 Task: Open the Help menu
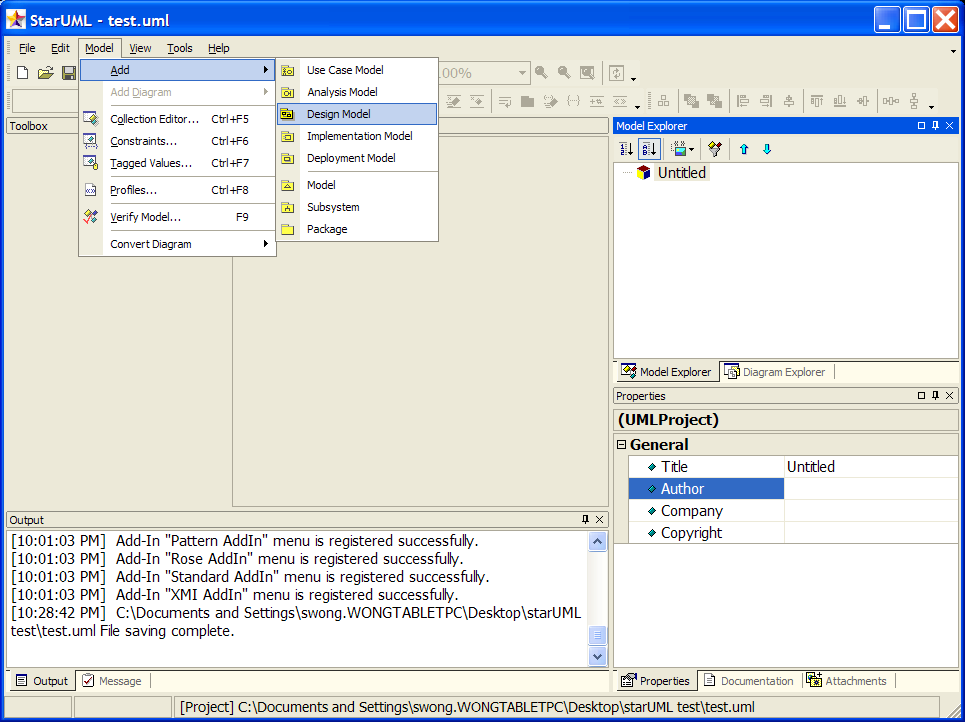coord(218,48)
